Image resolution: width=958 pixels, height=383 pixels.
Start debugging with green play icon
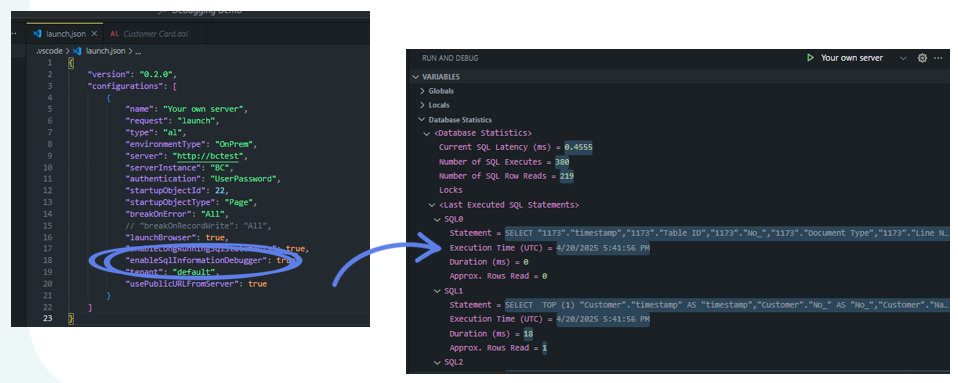click(x=810, y=58)
